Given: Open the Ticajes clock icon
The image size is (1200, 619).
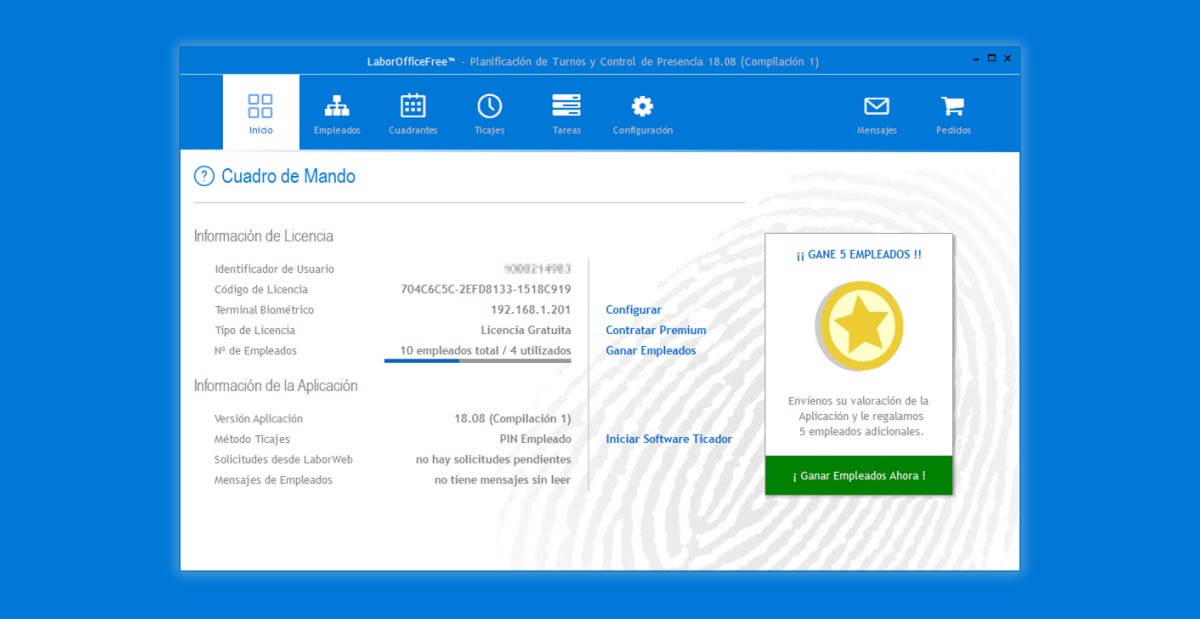Looking at the screenshot, I should [x=489, y=106].
